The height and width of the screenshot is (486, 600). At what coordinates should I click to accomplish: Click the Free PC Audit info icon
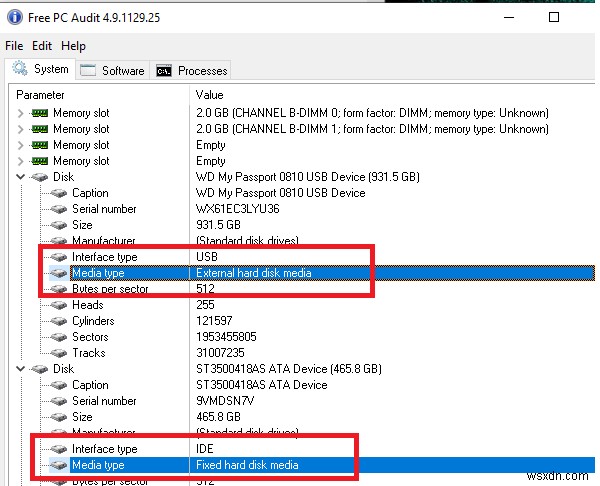coord(14,18)
